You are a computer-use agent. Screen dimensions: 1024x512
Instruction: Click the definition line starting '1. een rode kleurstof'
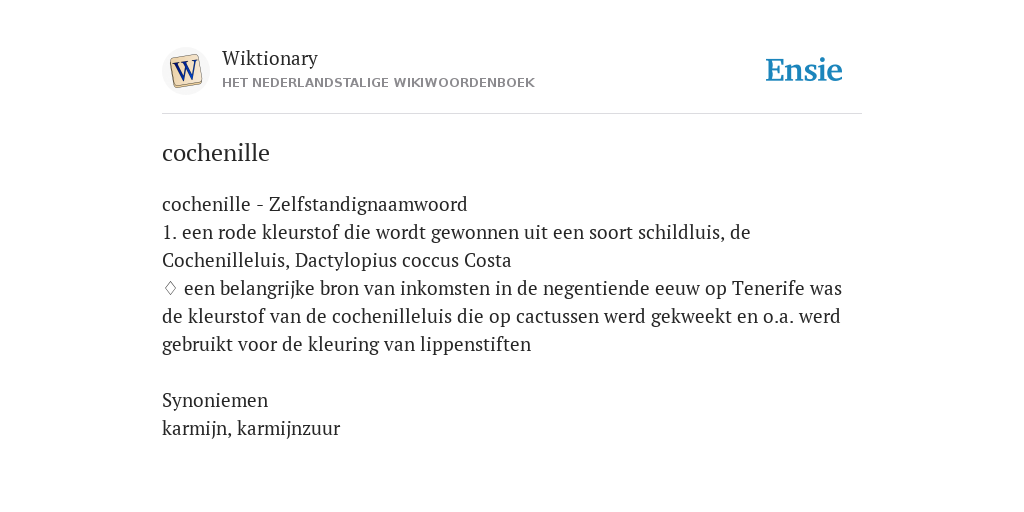tap(456, 232)
